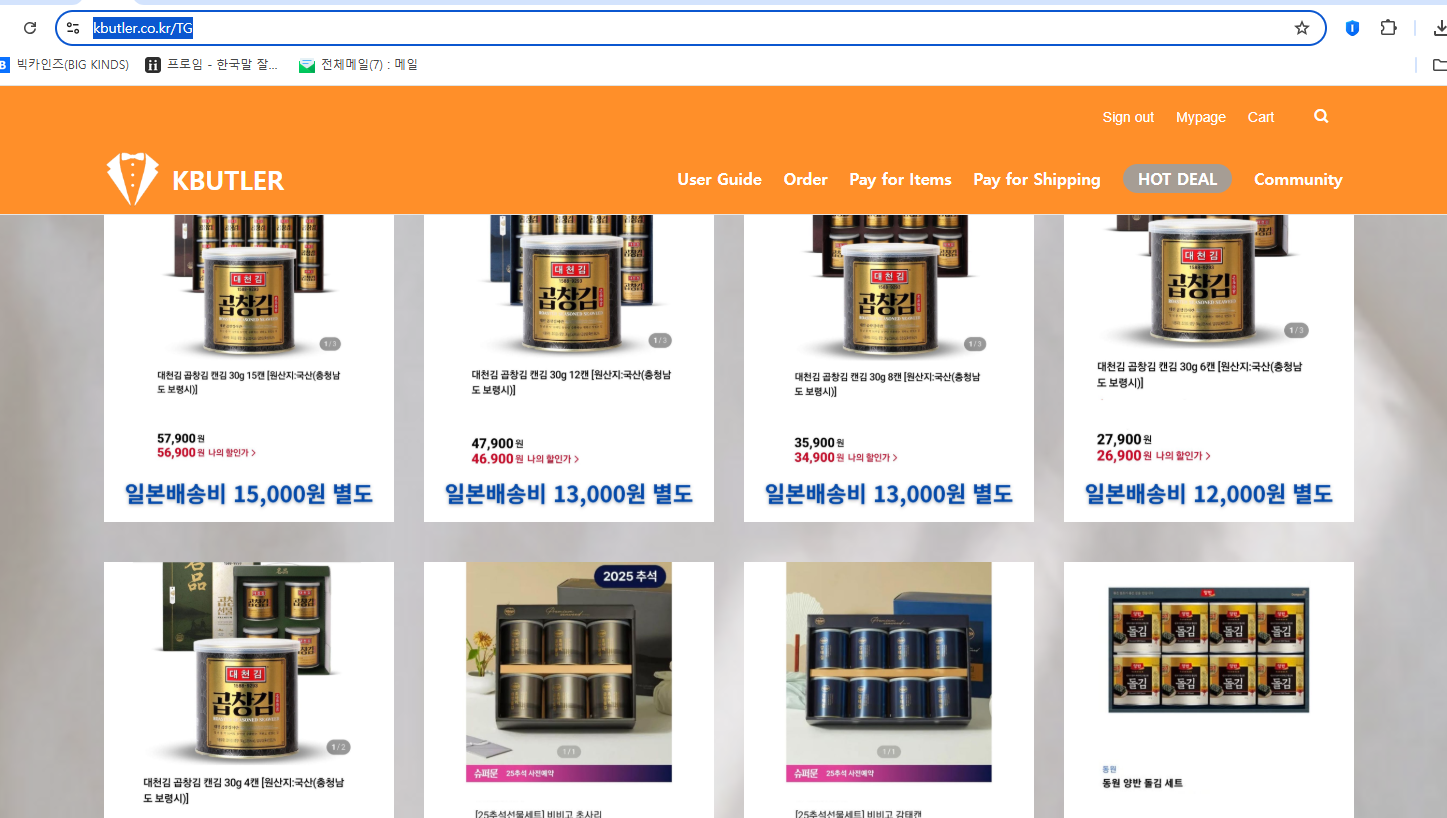Bookmark this page with the star icon

(1301, 28)
